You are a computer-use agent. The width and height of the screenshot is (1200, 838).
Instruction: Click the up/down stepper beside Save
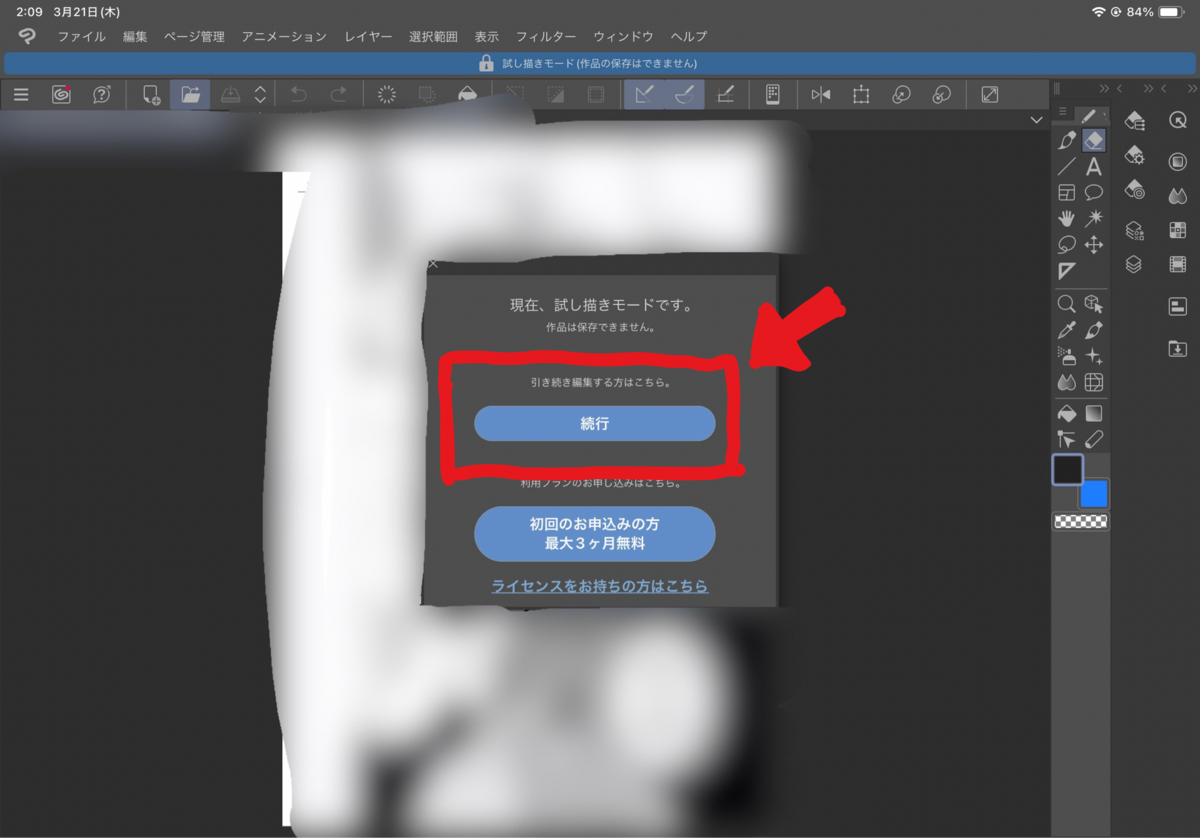[260, 95]
